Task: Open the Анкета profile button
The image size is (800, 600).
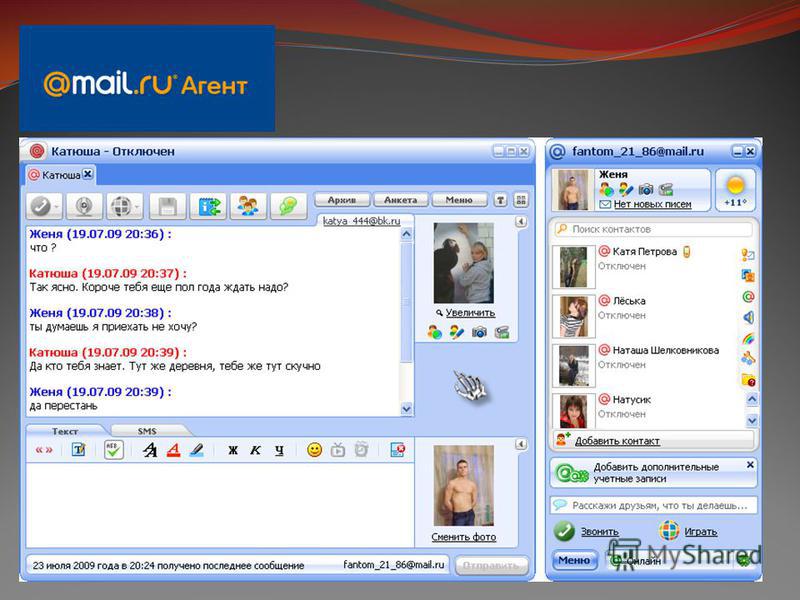Action: point(401,200)
